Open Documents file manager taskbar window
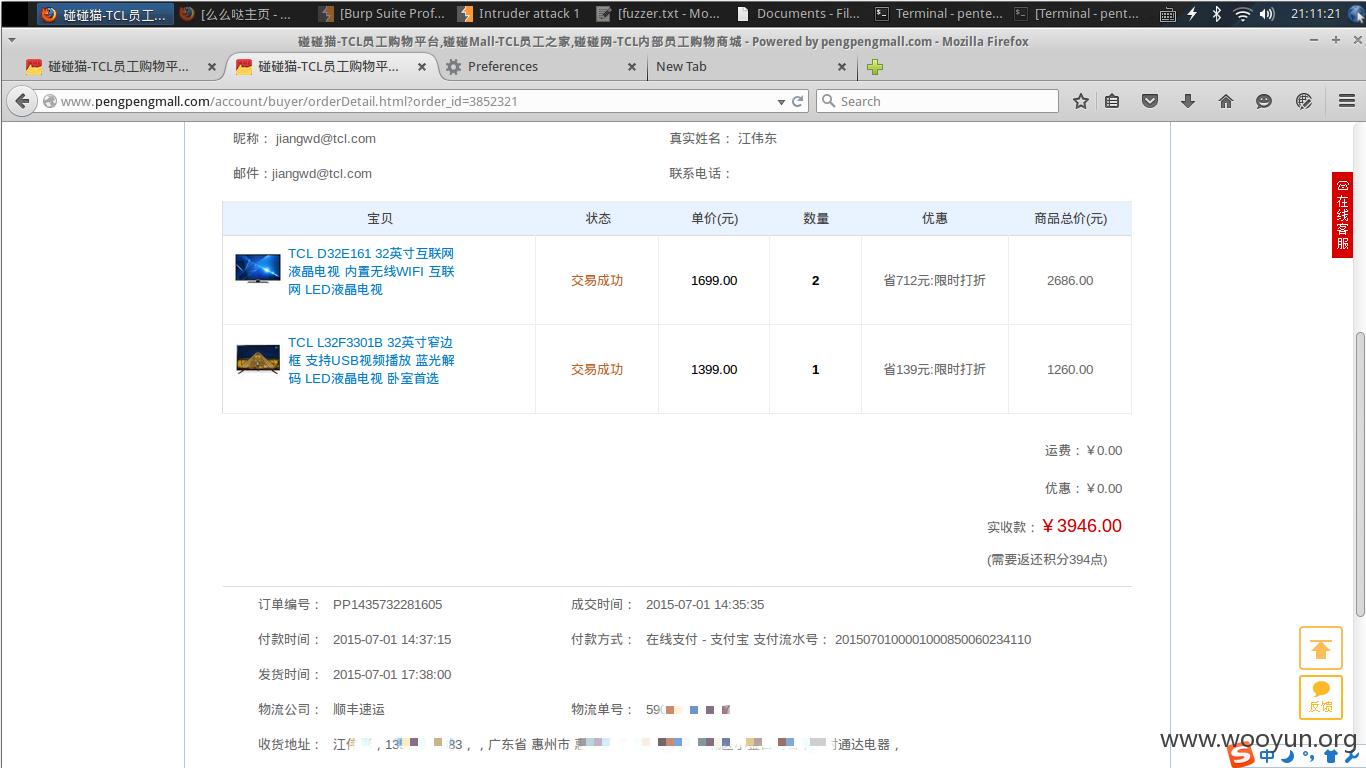 click(797, 14)
